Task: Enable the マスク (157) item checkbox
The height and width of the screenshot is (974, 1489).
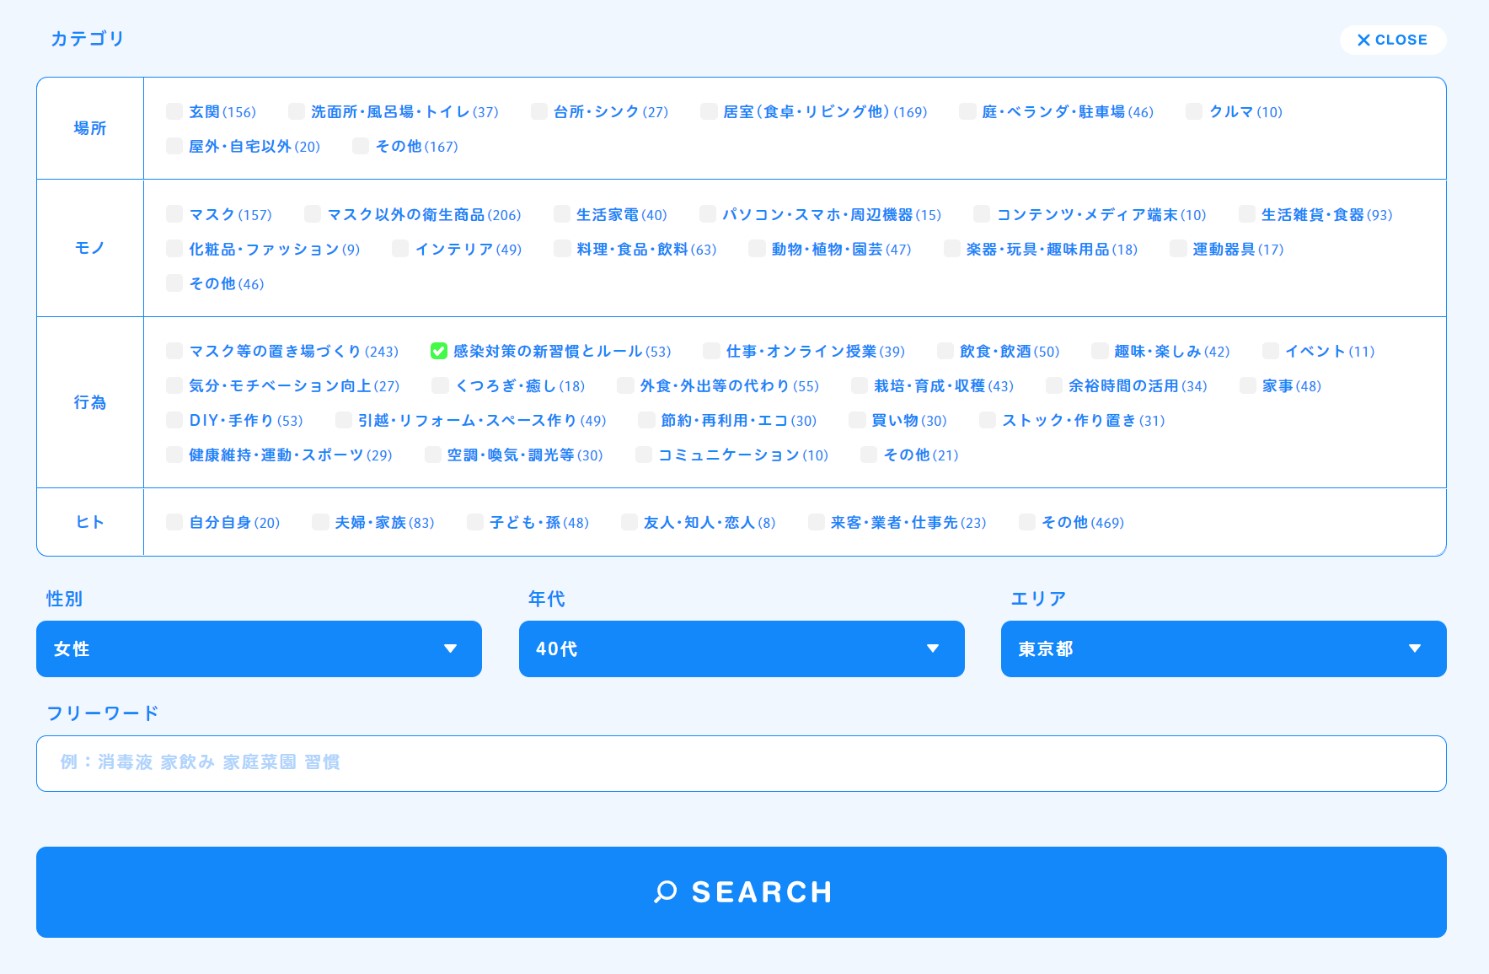Action: click(x=175, y=215)
